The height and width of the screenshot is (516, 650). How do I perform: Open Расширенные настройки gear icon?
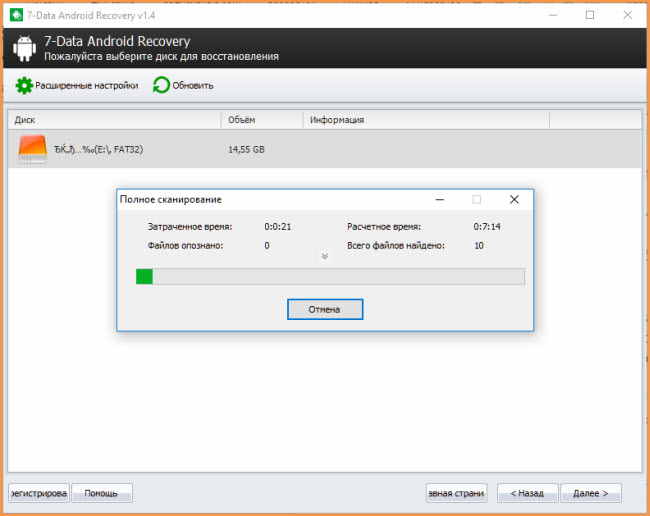coord(24,85)
